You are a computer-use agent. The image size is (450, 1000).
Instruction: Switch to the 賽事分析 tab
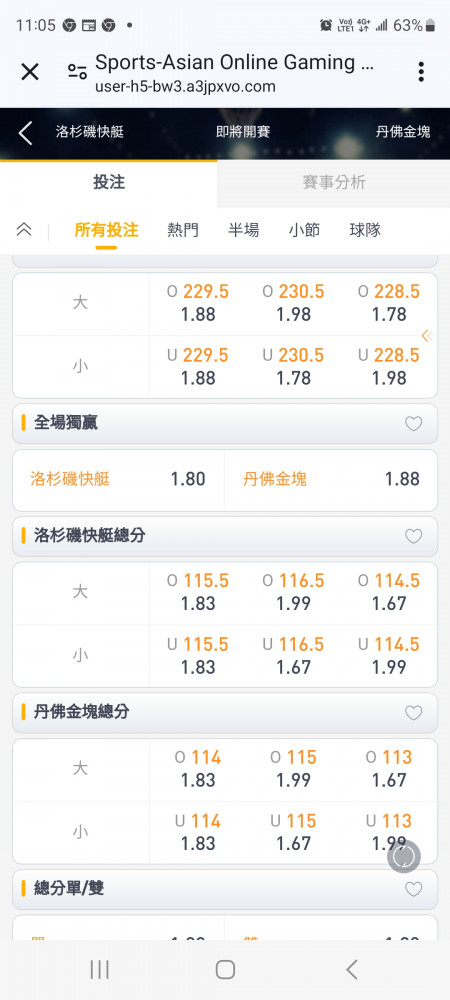tap(333, 183)
